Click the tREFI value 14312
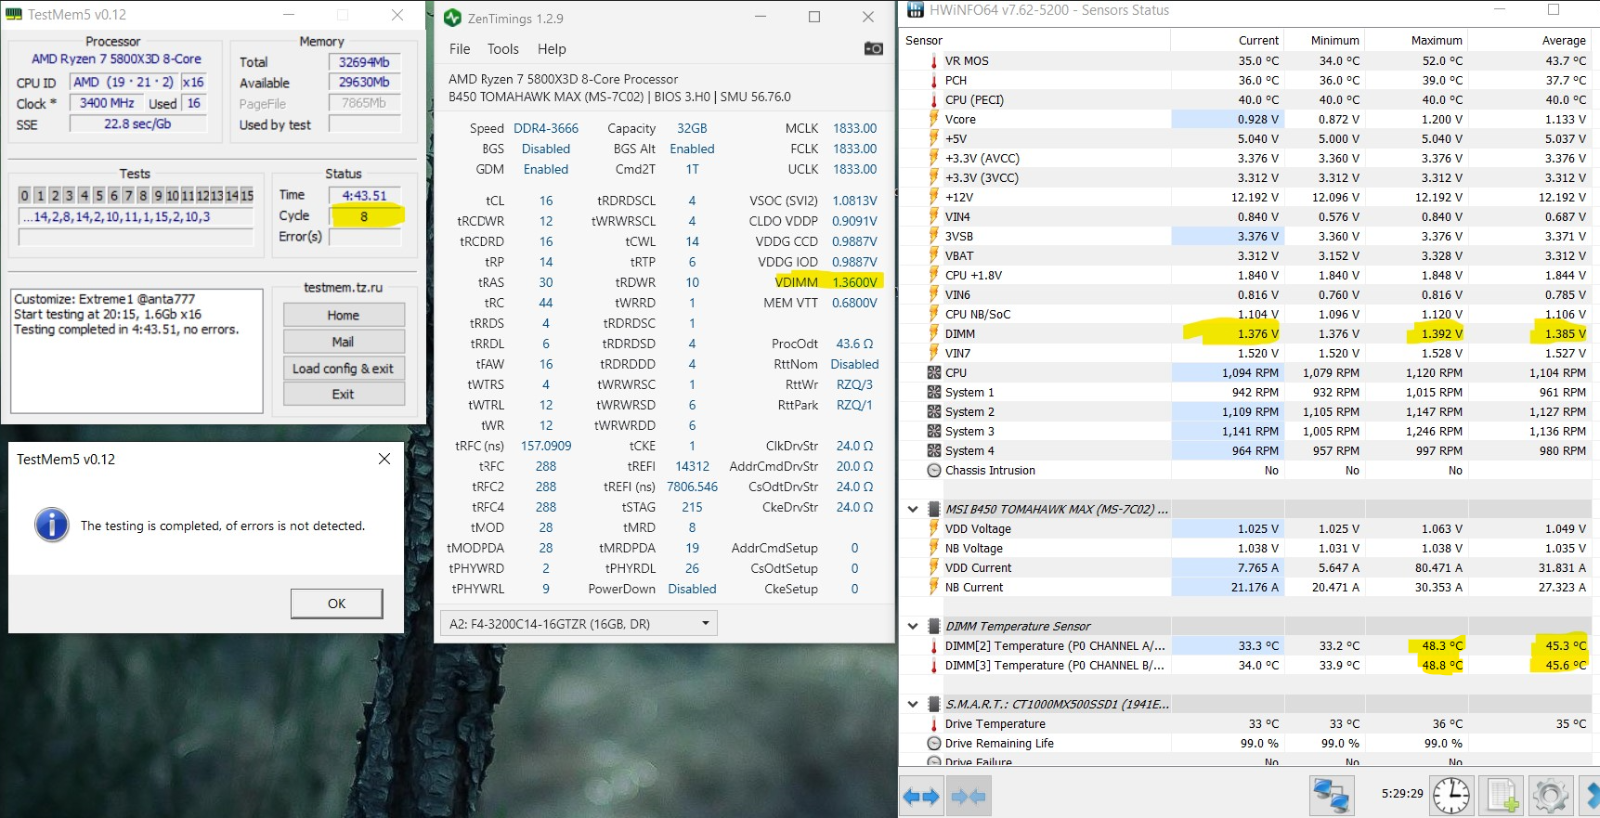 coord(692,466)
